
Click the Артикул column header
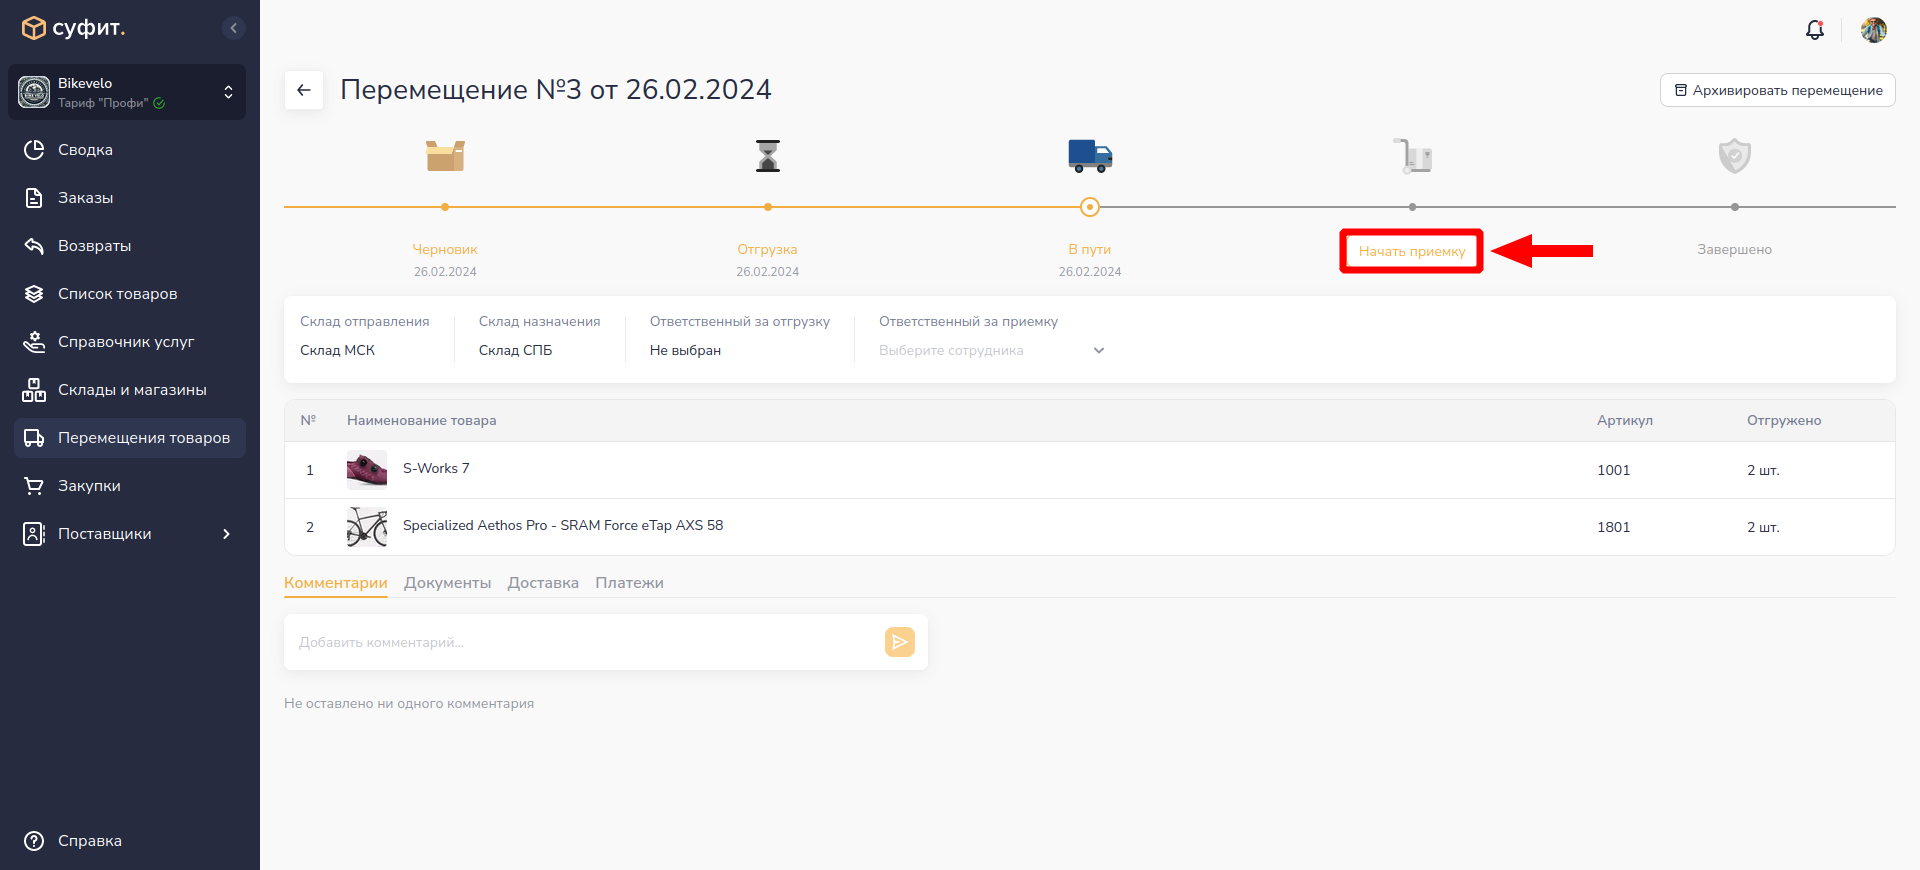(x=1625, y=421)
